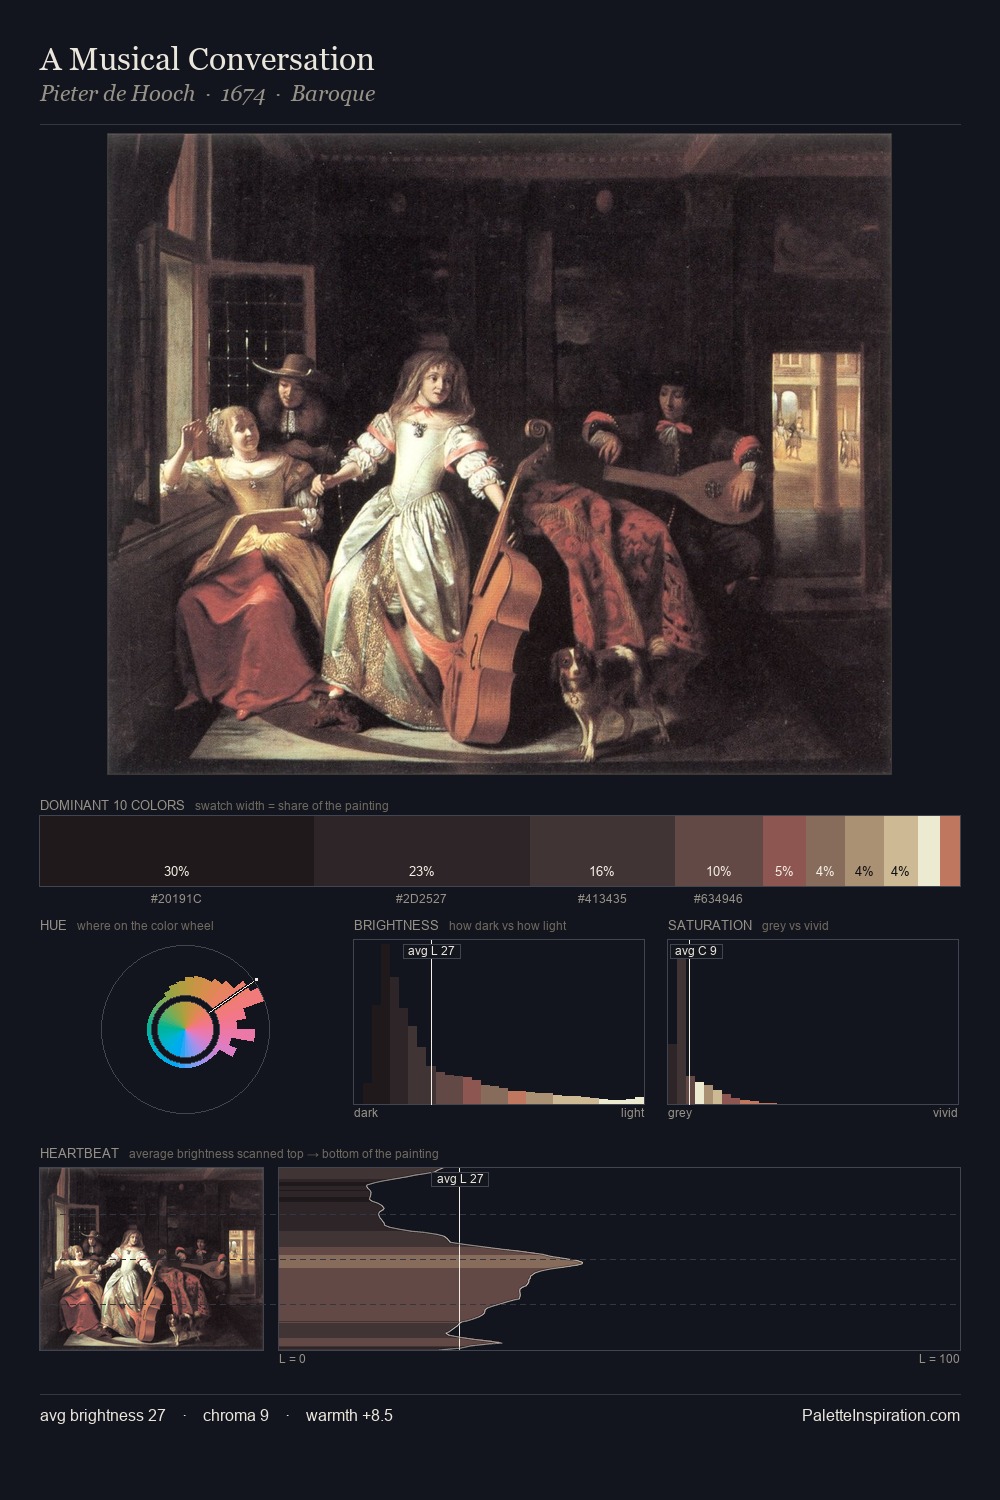Click the hue color wheel center
This screenshot has height=1500, width=1000.
[185, 1029]
